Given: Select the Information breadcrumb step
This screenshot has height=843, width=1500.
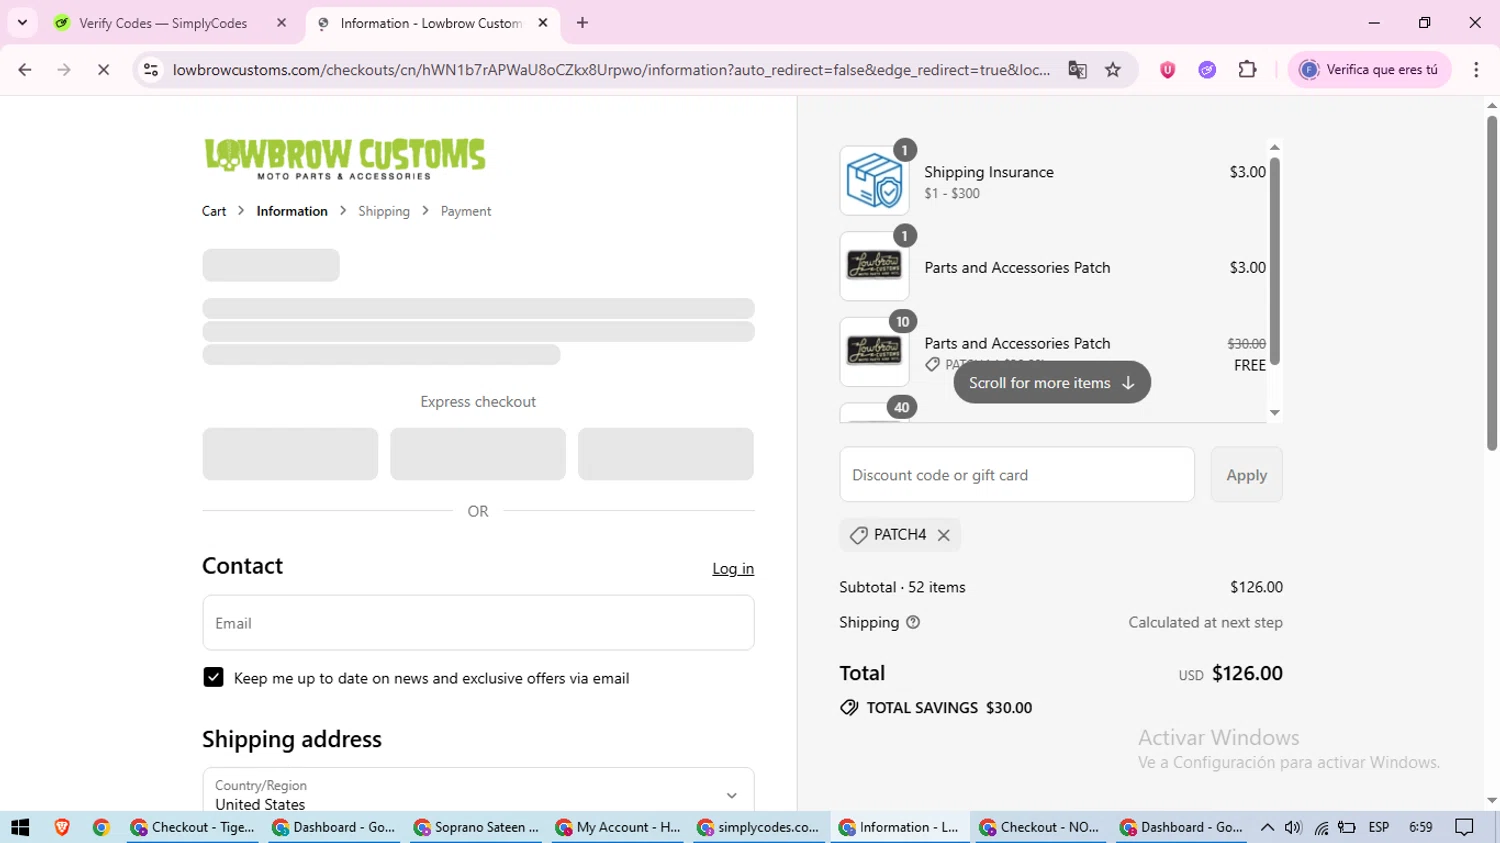Looking at the screenshot, I should 292,211.
